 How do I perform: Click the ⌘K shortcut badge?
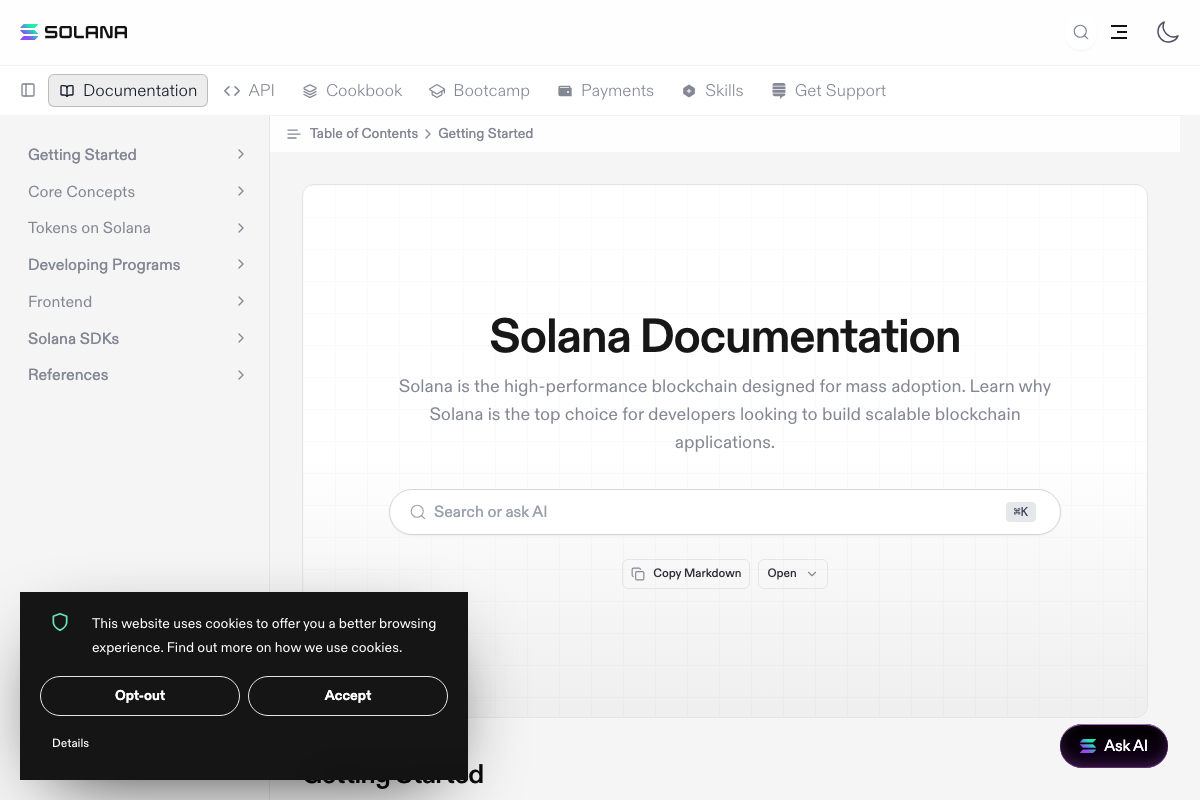[1021, 512]
